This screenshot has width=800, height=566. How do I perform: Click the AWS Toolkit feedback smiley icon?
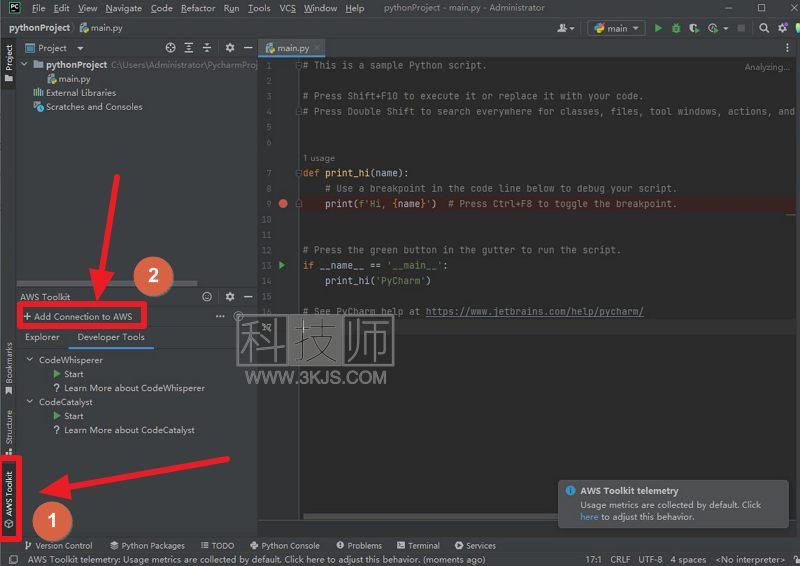(x=207, y=297)
